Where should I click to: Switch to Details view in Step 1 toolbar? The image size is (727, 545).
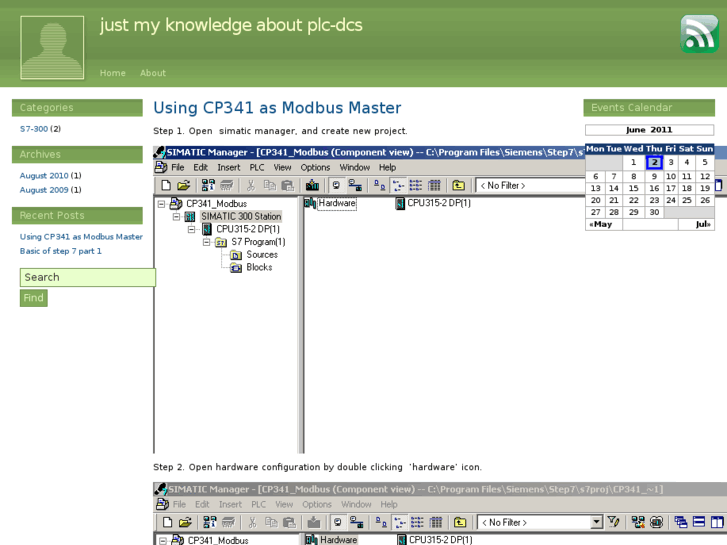[434, 186]
